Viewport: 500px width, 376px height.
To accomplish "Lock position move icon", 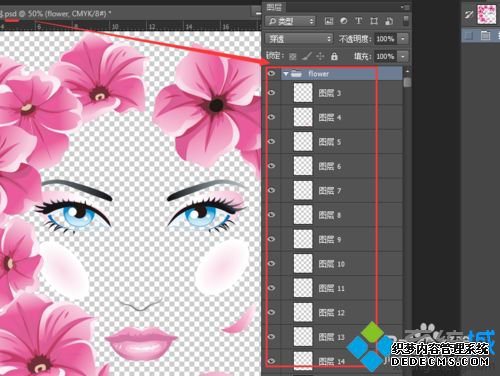I will [x=320, y=56].
